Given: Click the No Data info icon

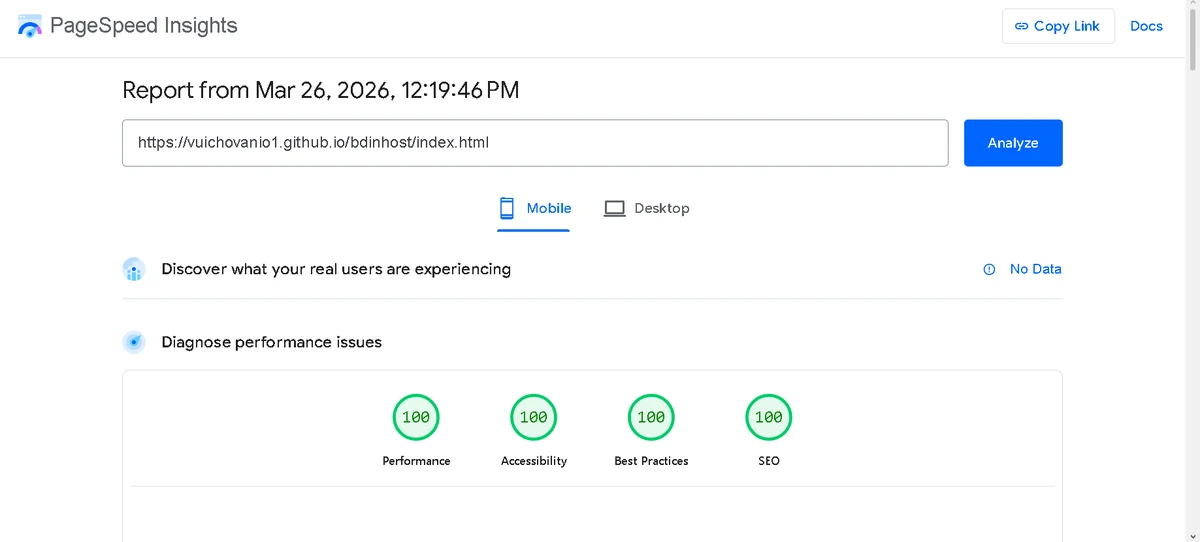Looking at the screenshot, I should tap(989, 269).
